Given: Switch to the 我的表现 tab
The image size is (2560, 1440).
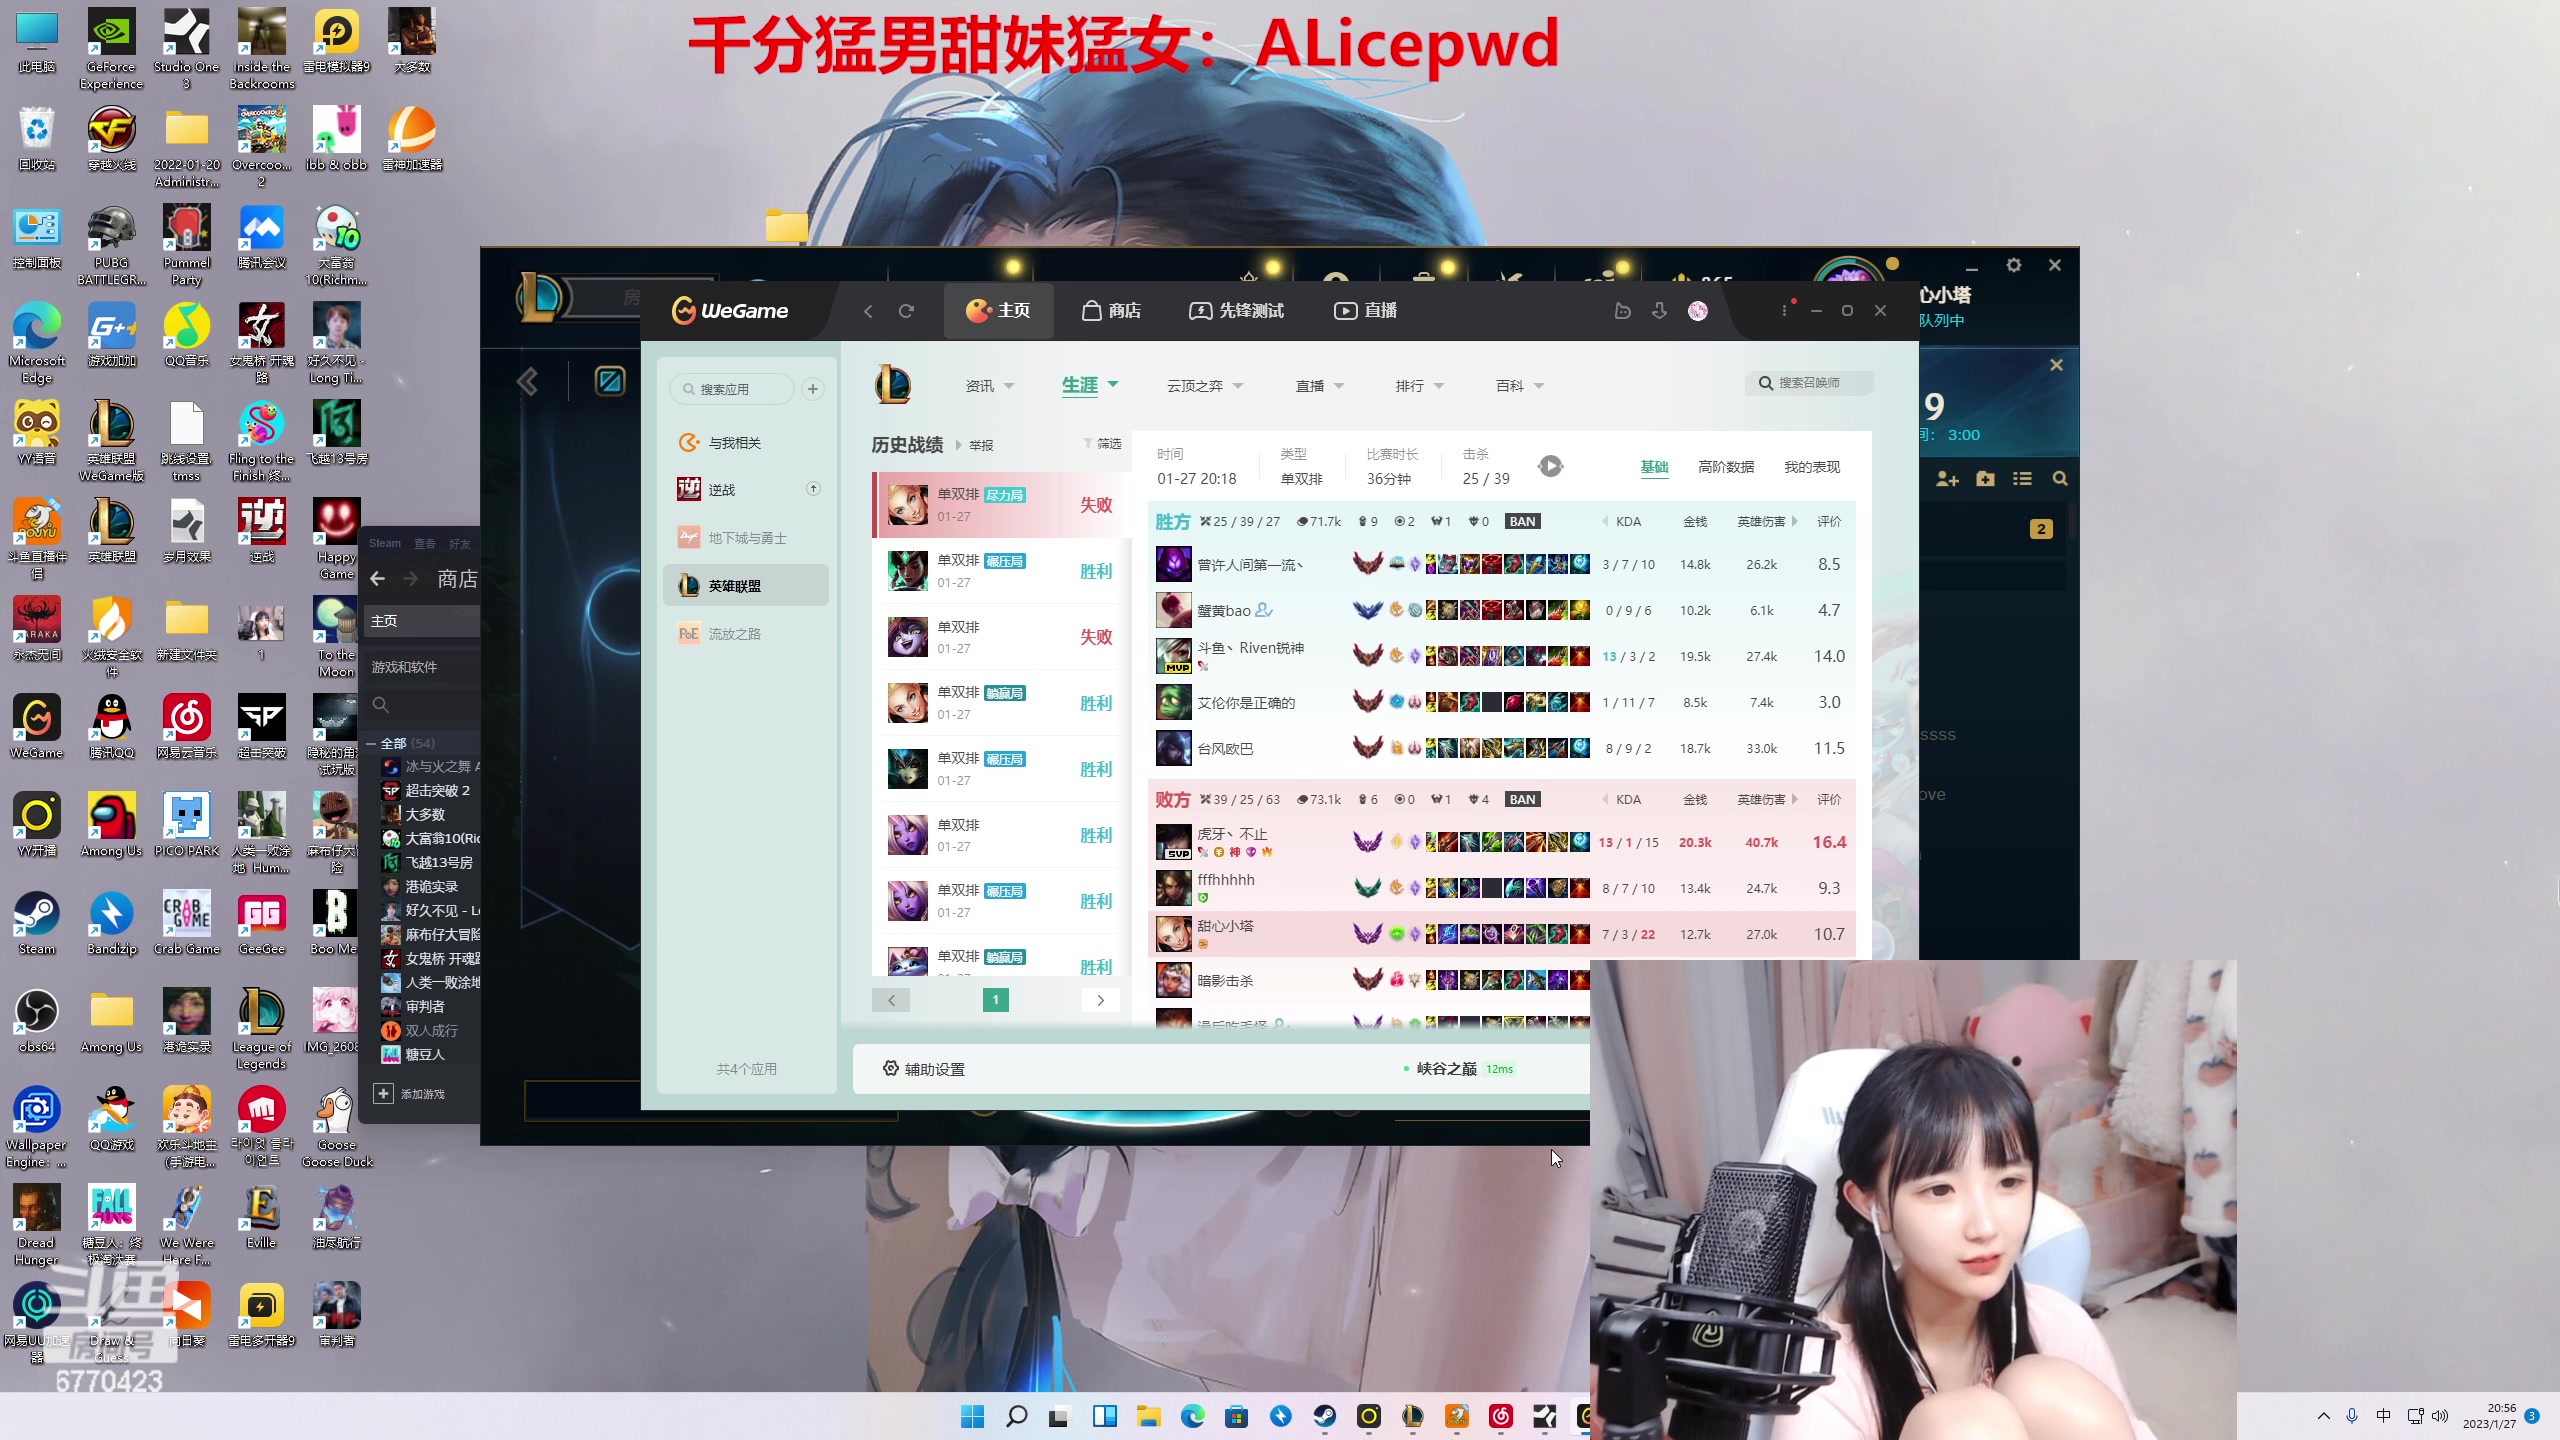Looking at the screenshot, I should (x=1813, y=466).
